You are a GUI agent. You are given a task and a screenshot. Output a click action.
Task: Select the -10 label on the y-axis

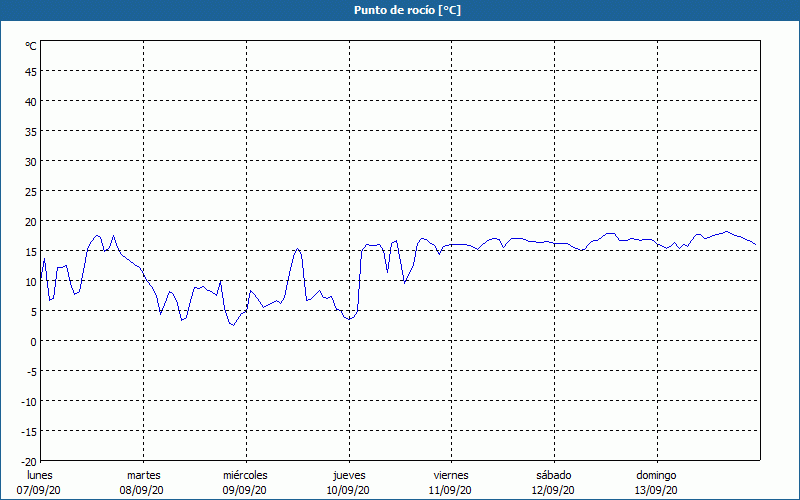[x=28, y=401]
